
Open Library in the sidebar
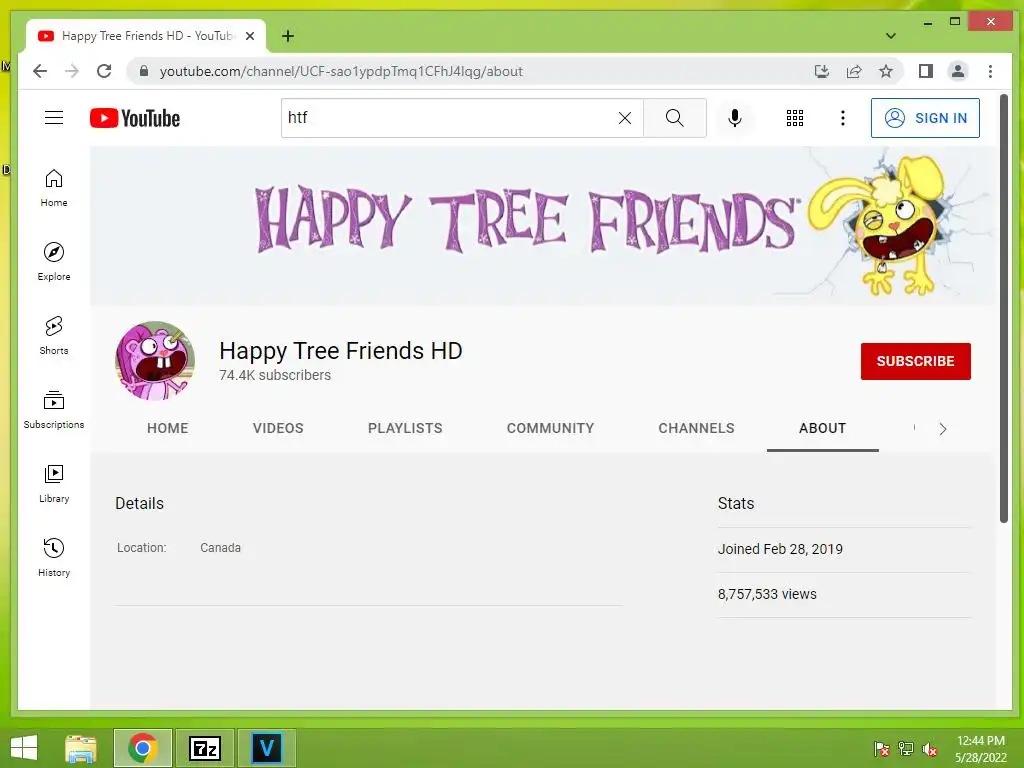54,483
